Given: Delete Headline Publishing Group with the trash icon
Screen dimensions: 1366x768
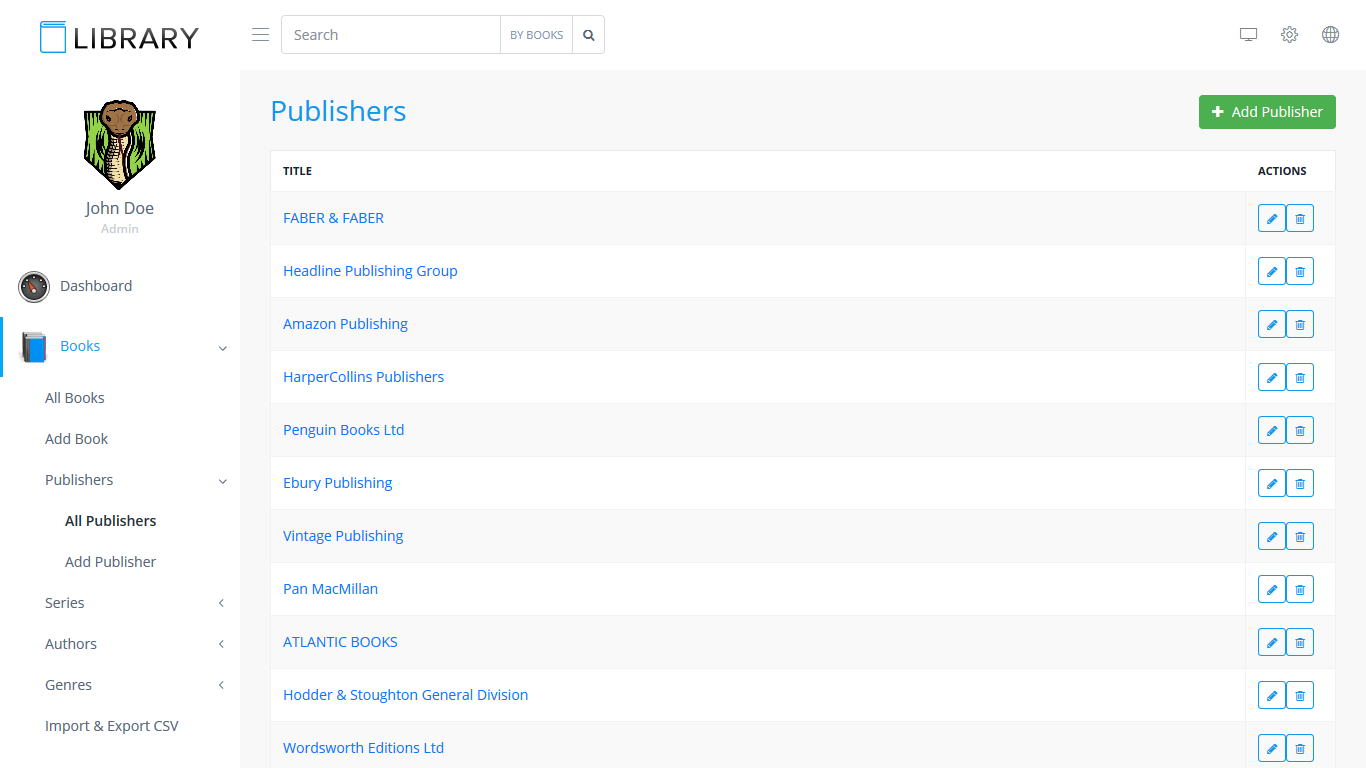Looking at the screenshot, I should (1299, 271).
